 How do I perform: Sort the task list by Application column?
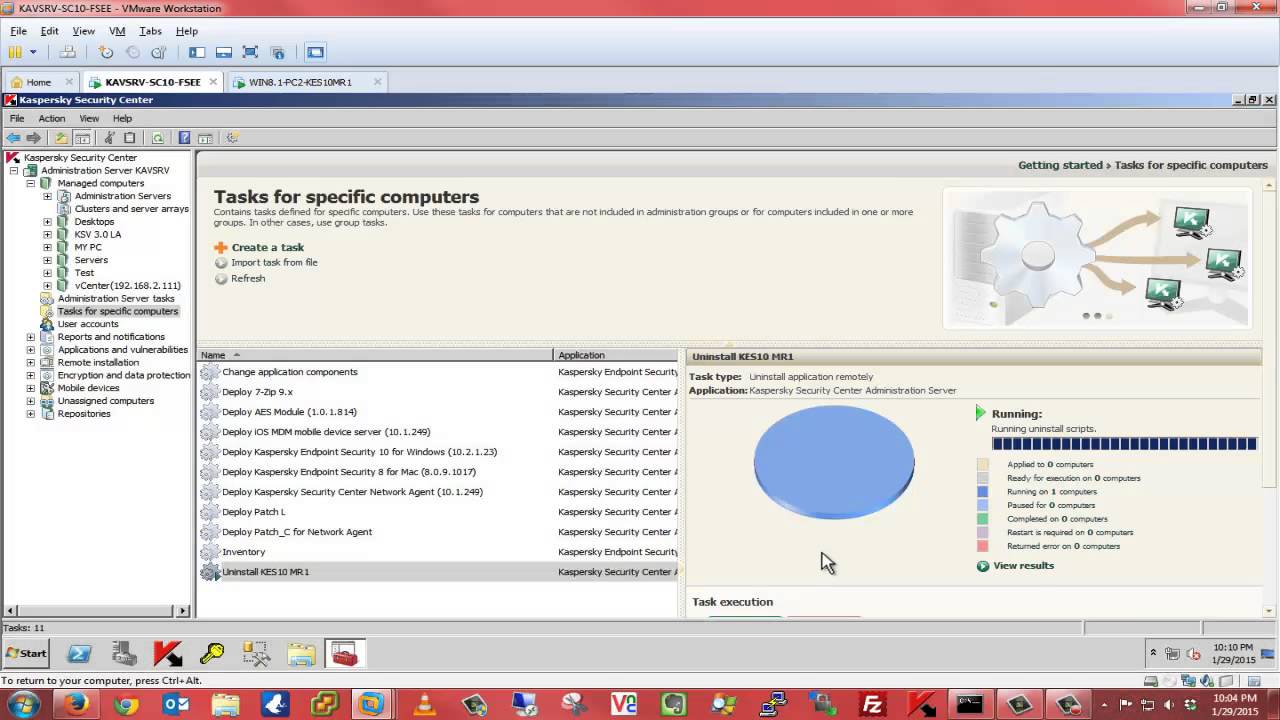point(615,355)
